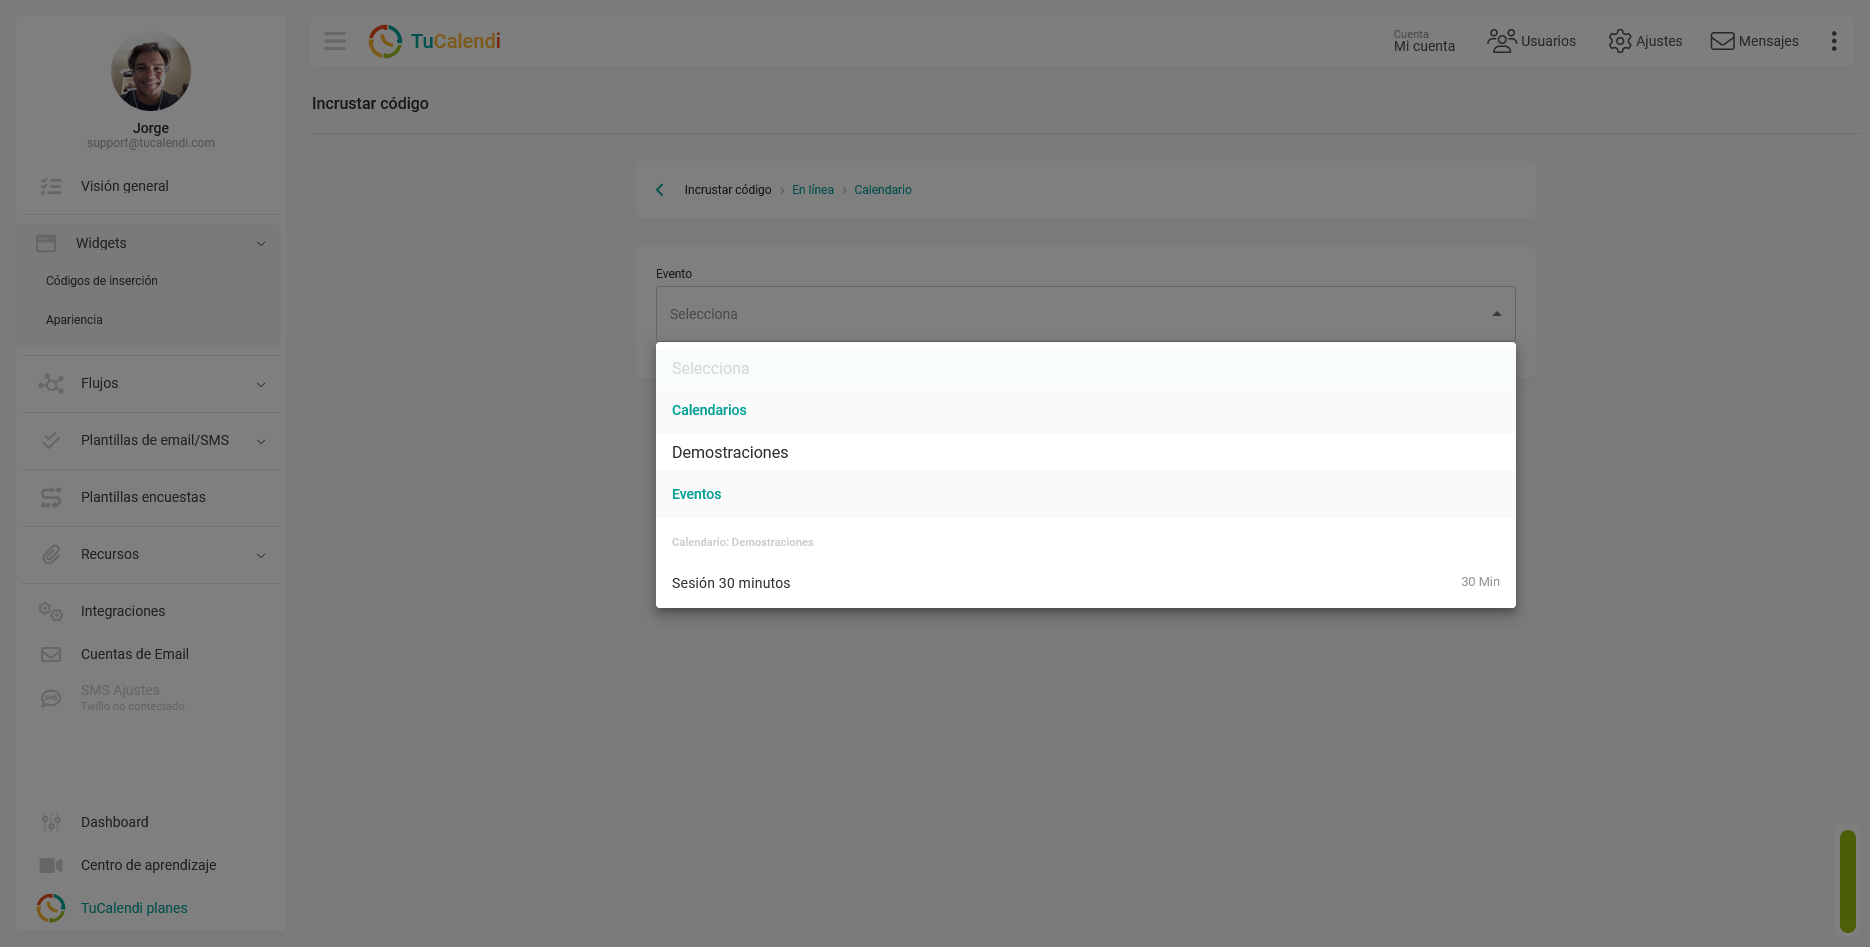This screenshot has width=1870, height=947.
Task: Open Apariencia submenu item
Action: [x=74, y=320]
